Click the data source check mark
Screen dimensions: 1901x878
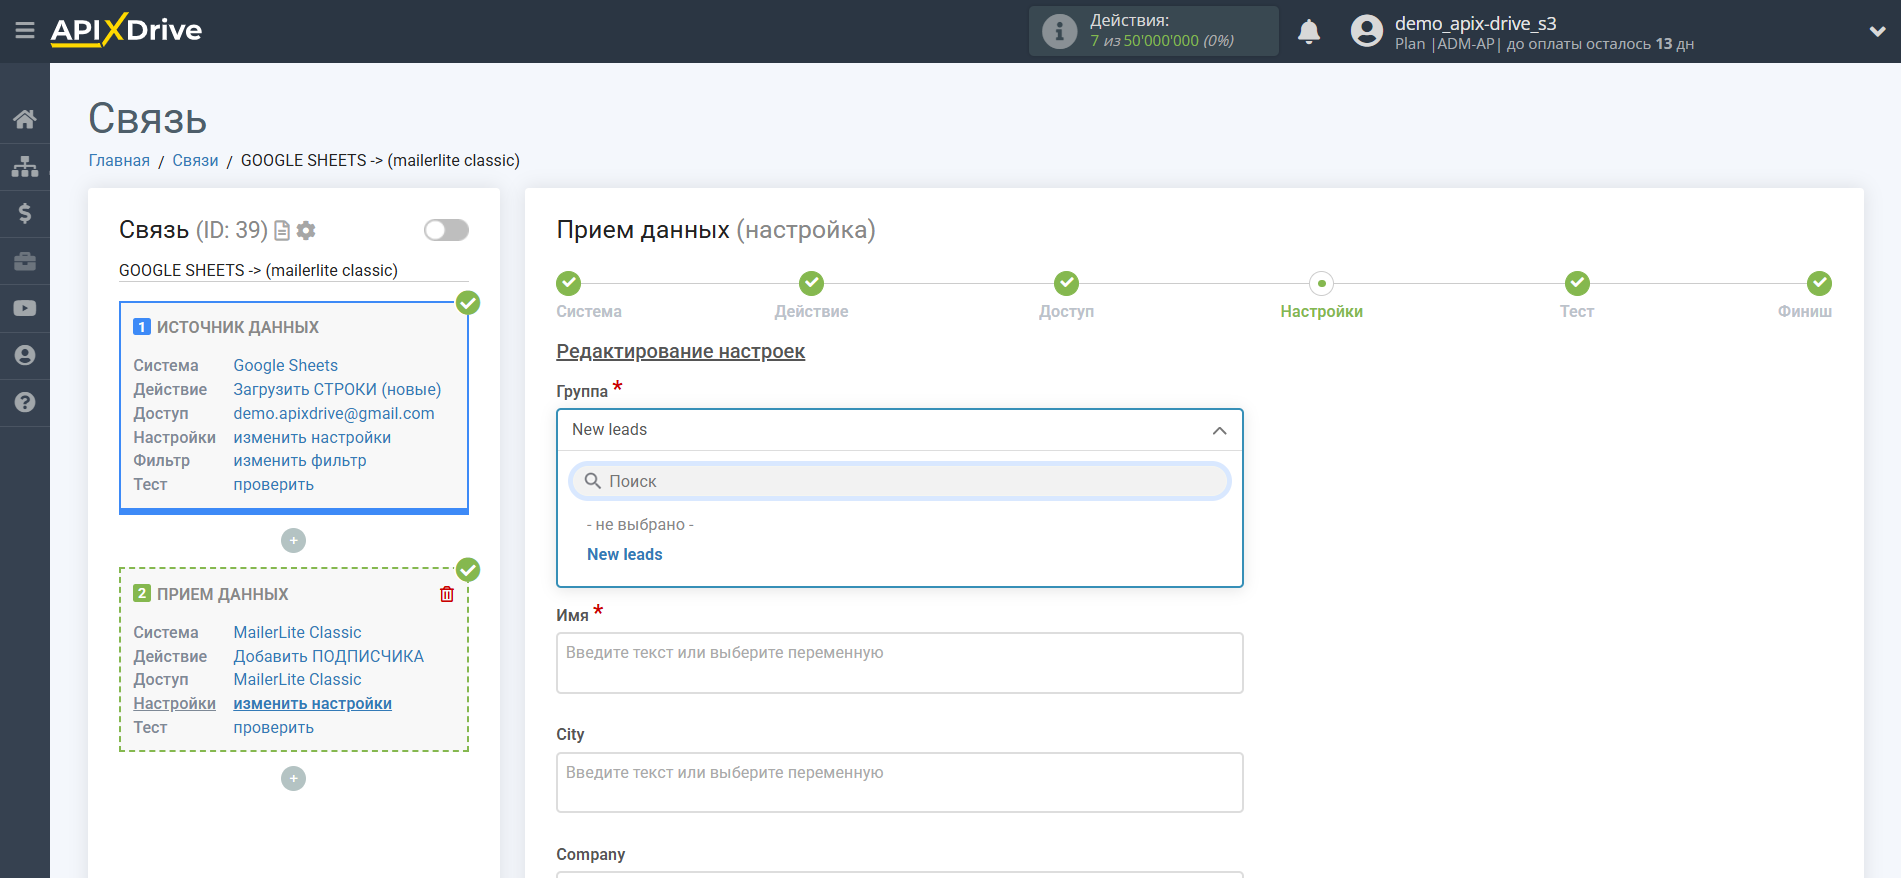(x=468, y=302)
